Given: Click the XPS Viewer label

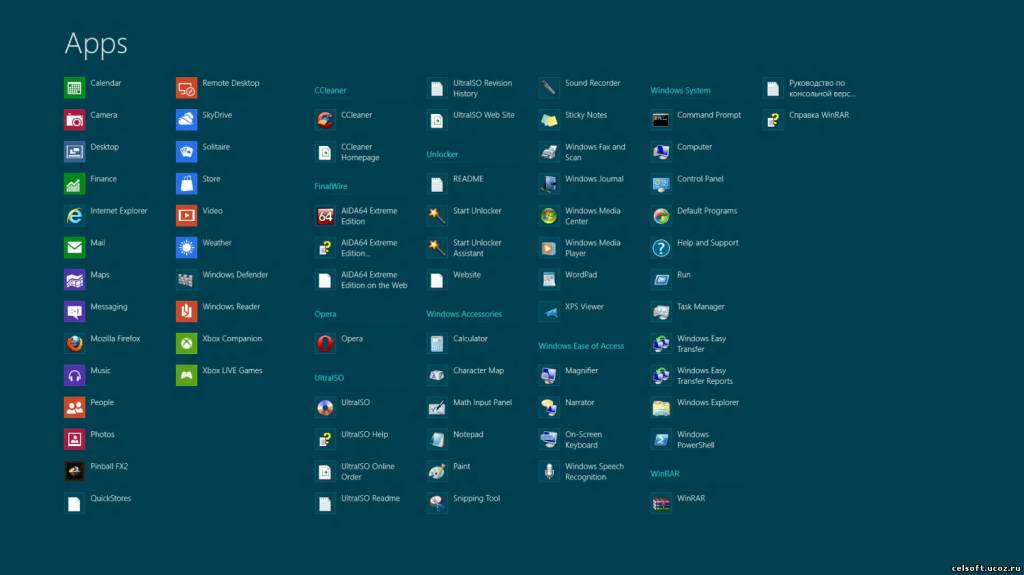Looking at the screenshot, I should tap(584, 306).
